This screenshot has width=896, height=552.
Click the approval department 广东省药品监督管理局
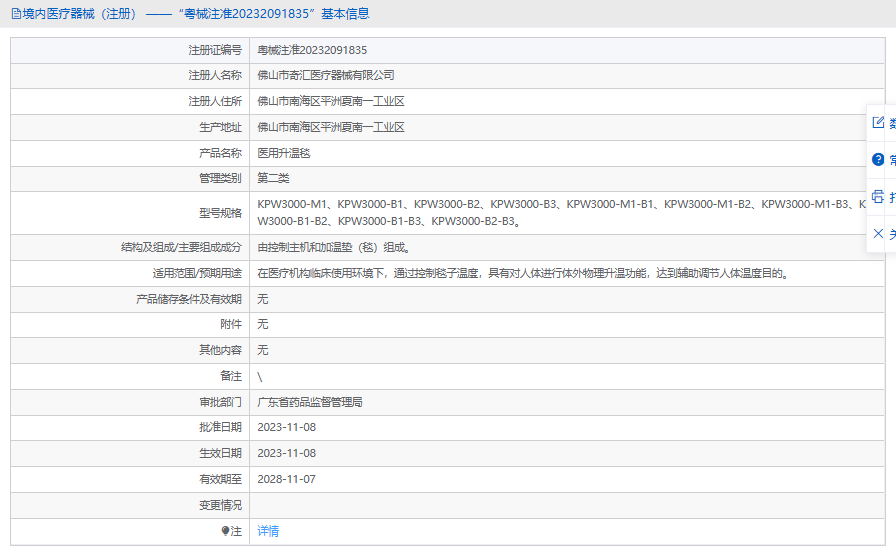(x=310, y=402)
